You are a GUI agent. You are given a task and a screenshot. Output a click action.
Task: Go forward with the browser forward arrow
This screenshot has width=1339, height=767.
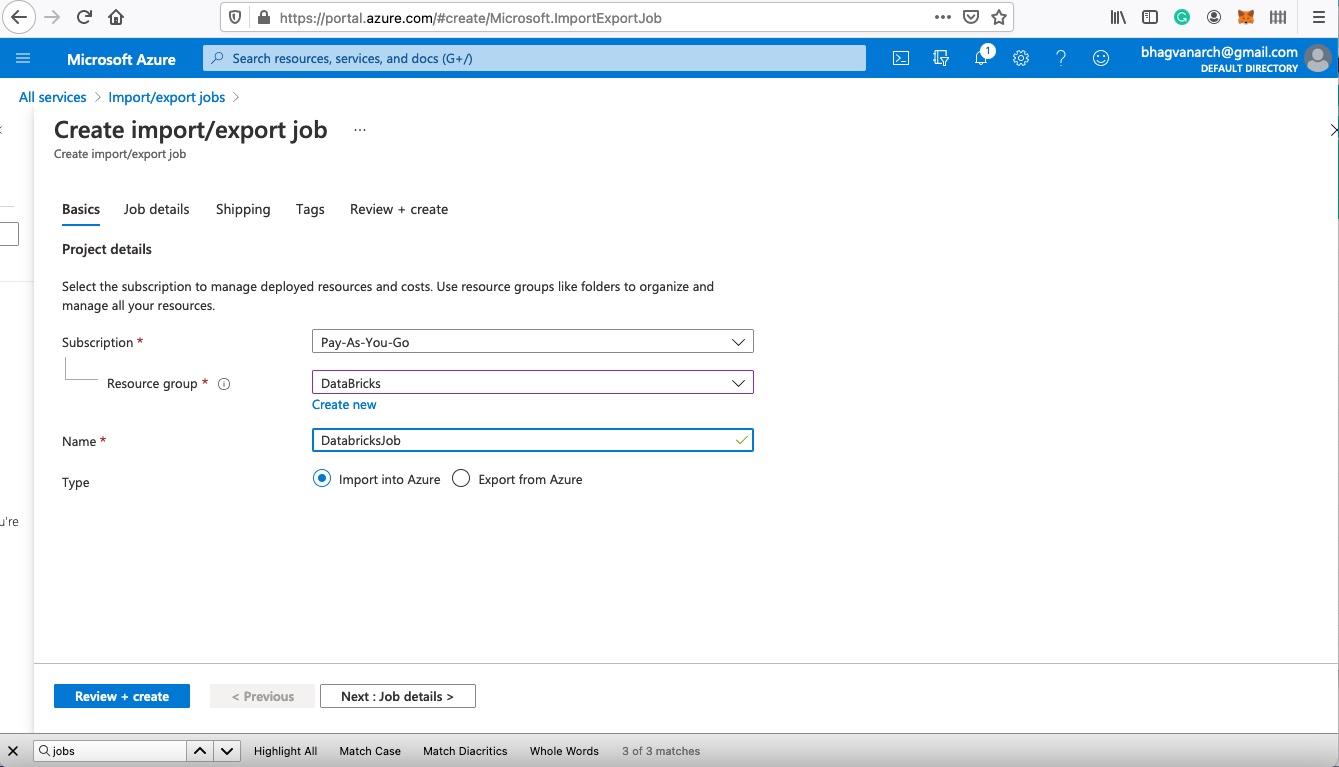point(52,17)
